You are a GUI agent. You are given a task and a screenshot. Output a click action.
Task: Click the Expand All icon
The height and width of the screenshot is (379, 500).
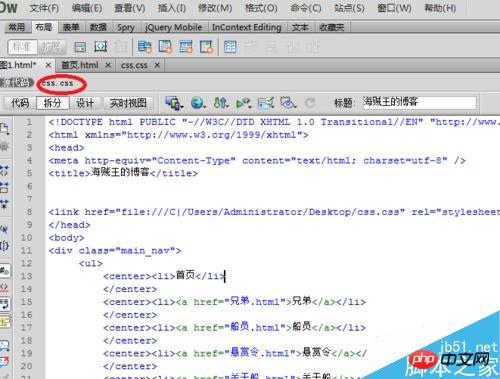click(x=4, y=203)
